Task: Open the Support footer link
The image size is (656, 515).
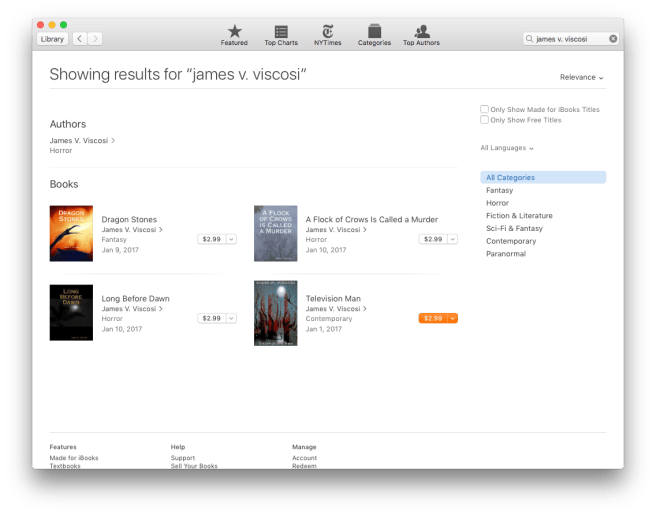Action: 183,458
